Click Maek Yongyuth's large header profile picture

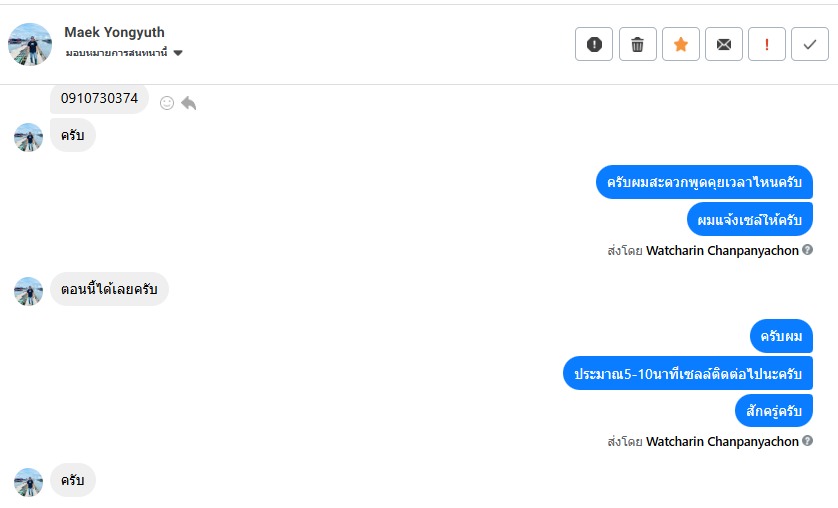[30, 44]
